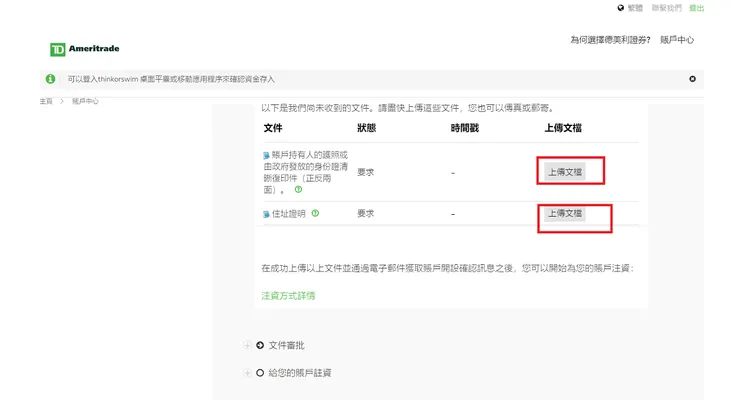Click the globe language icon
740x400 pixels.
click(621, 8)
